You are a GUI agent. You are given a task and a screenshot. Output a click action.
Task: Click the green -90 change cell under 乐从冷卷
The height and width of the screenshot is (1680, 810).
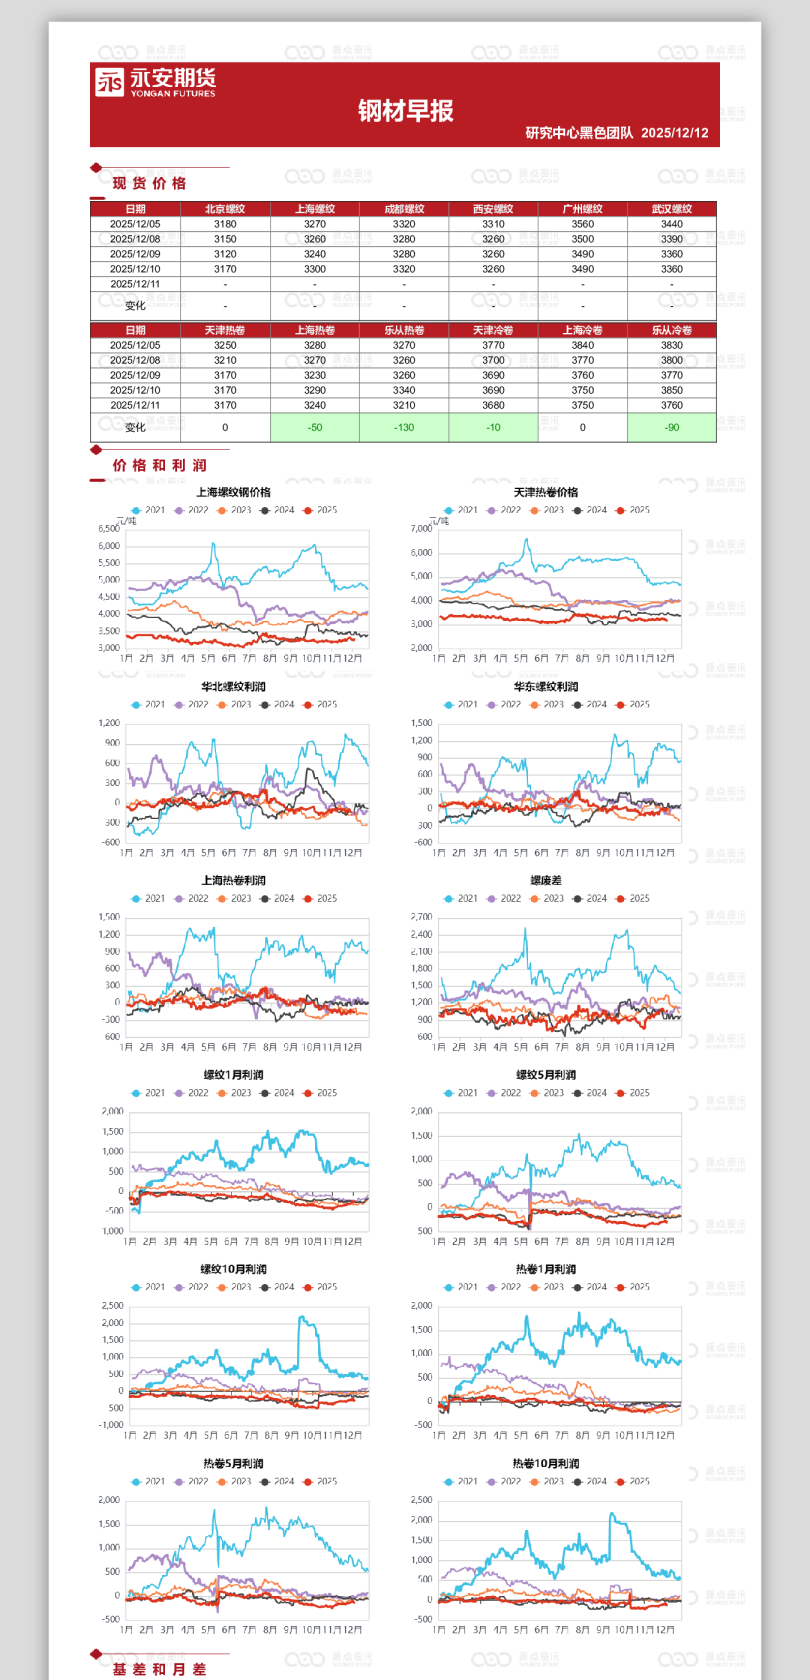click(672, 427)
